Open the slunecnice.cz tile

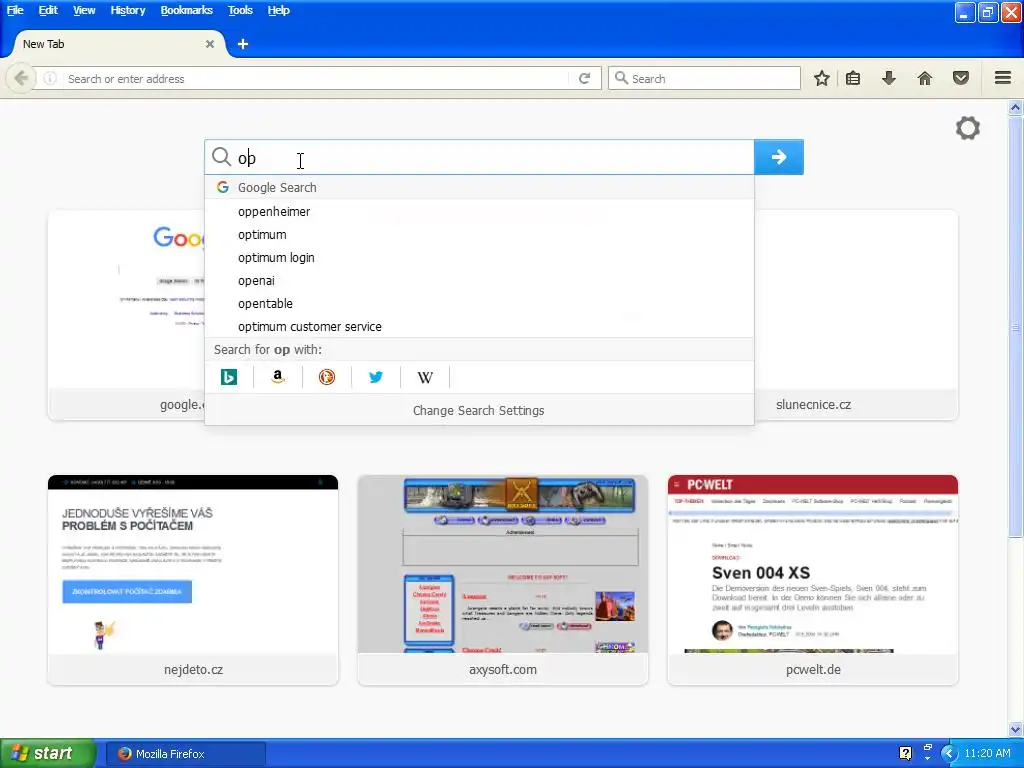(x=856, y=315)
